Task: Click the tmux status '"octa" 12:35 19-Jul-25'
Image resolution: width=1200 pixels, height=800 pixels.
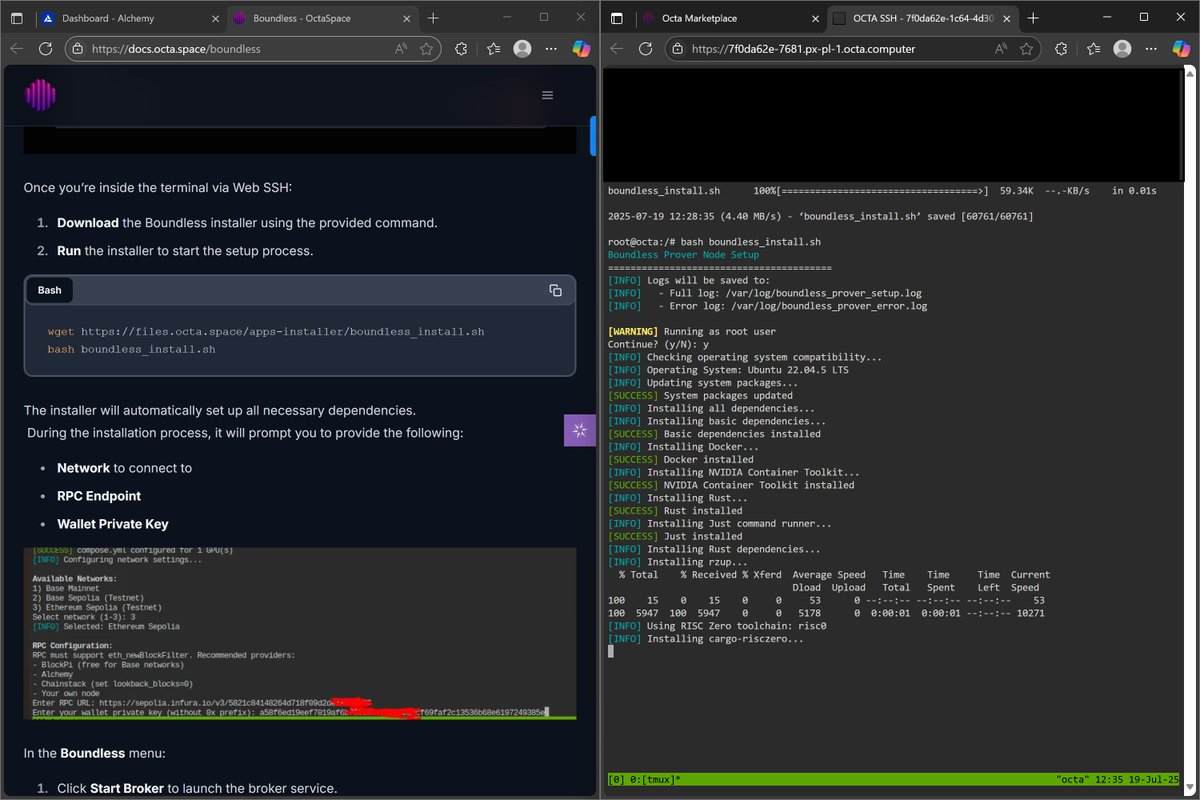Action: click(x=1117, y=779)
